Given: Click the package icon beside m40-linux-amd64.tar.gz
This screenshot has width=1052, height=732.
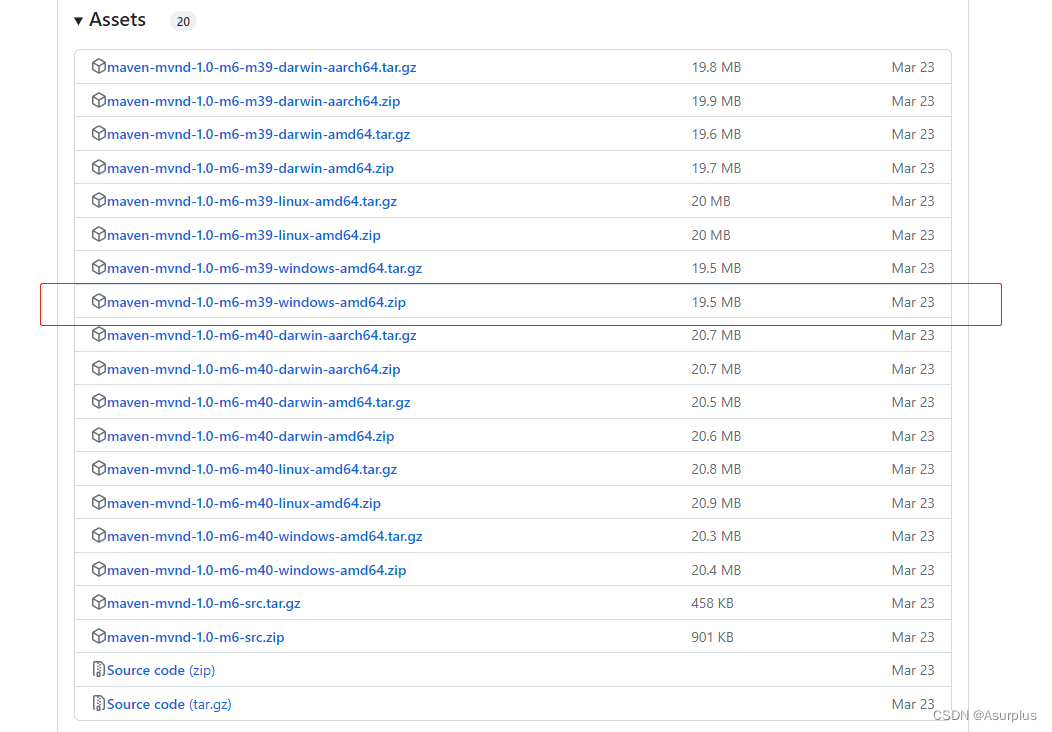Looking at the screenshot, I should (99, 468).
